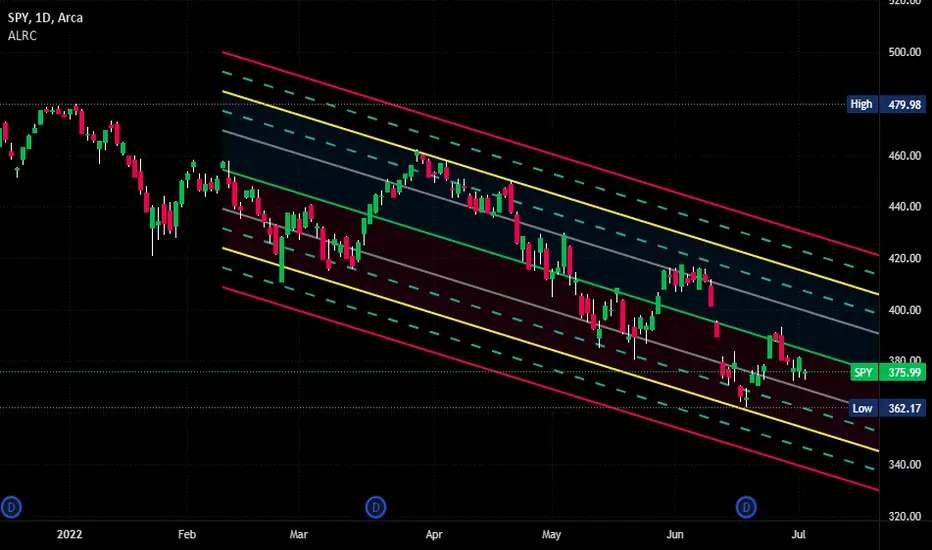Screen dimensions: 932x550
Task: Click the Jun date axis label
Action: click(675, 535)
